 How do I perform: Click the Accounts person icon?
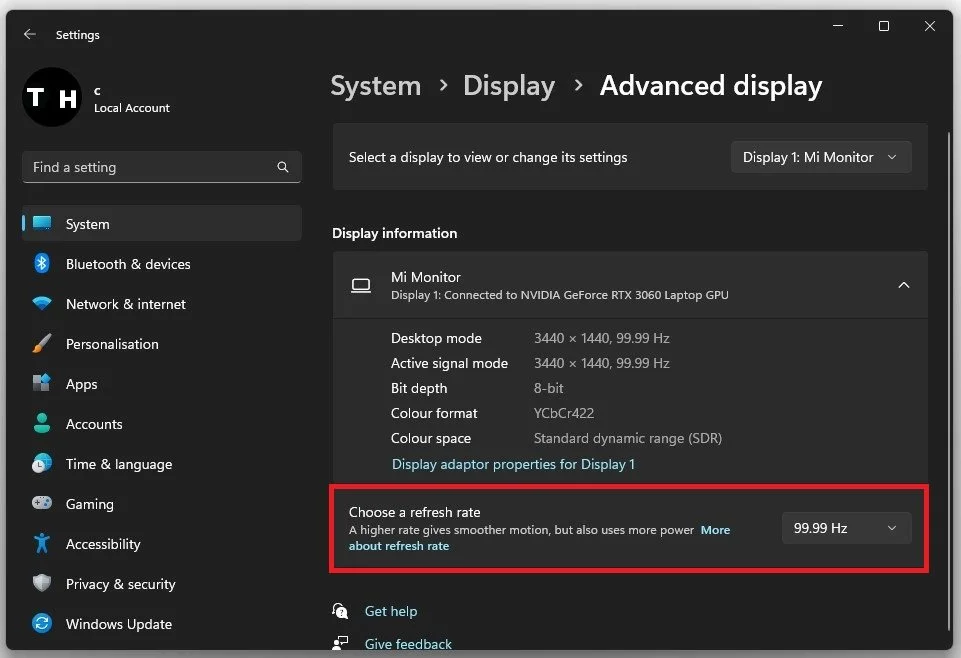point(42,423)
